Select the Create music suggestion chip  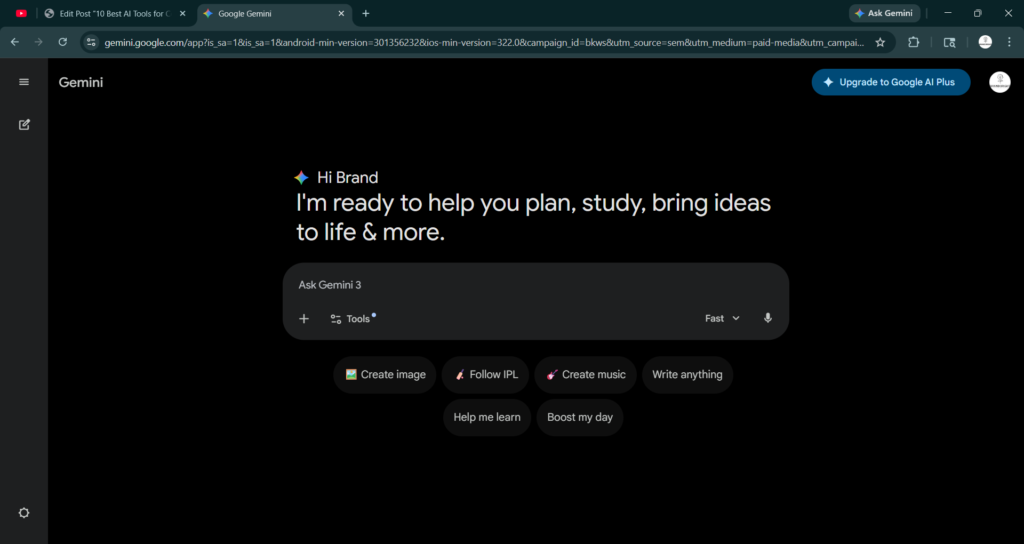coord(586,375)
